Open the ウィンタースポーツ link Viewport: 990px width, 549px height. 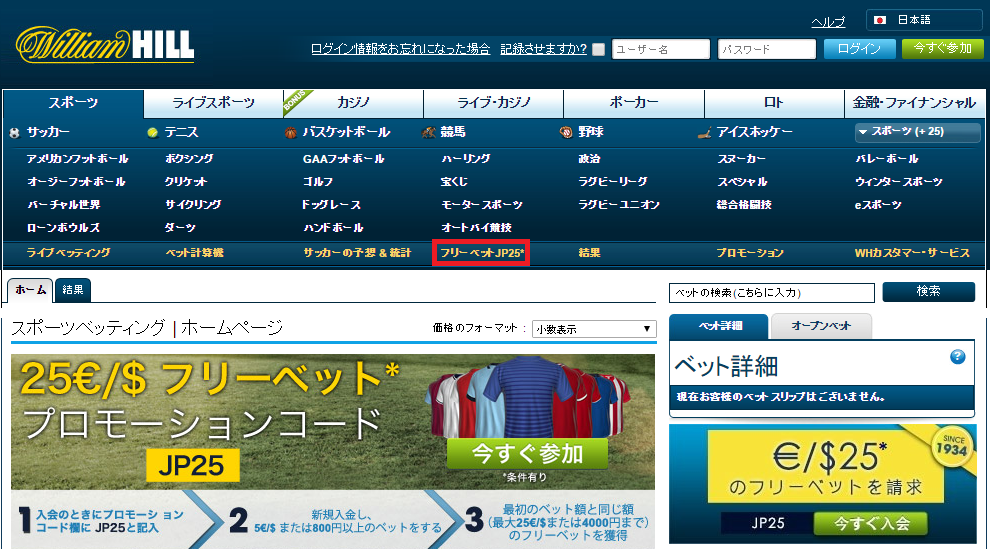(898, 182)
